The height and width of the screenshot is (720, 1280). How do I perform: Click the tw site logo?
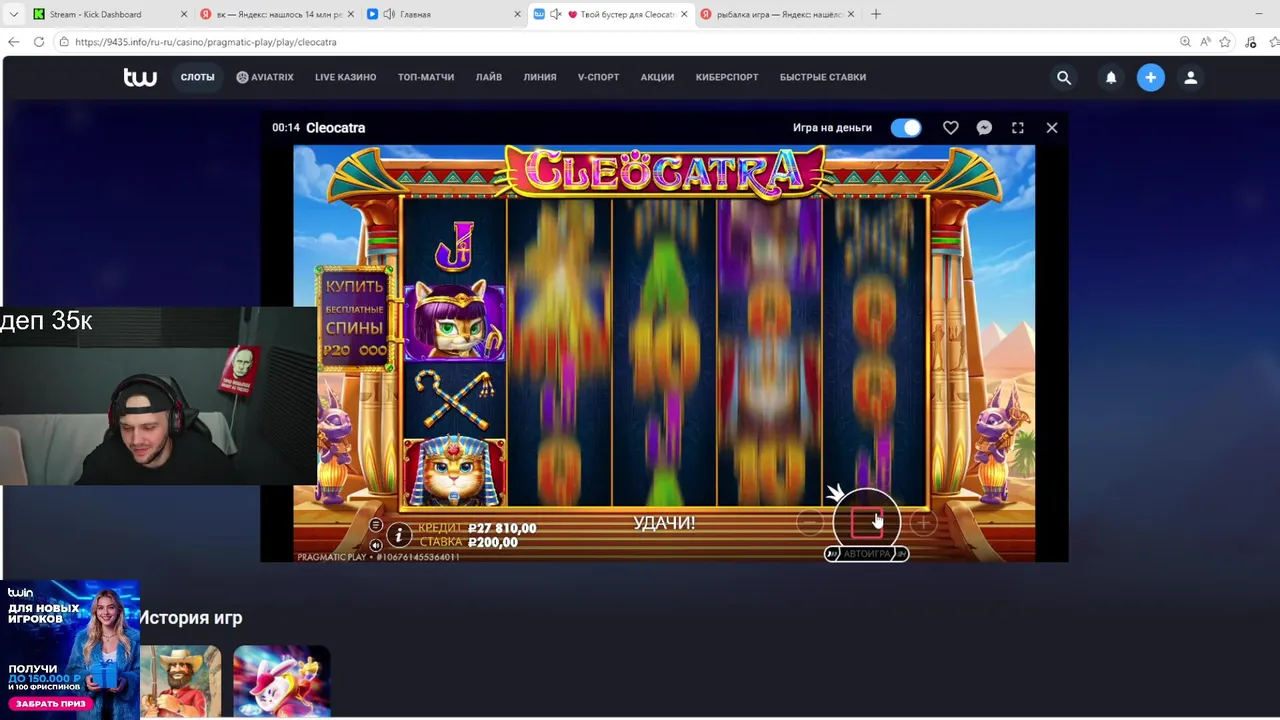(x=140, y=77)
